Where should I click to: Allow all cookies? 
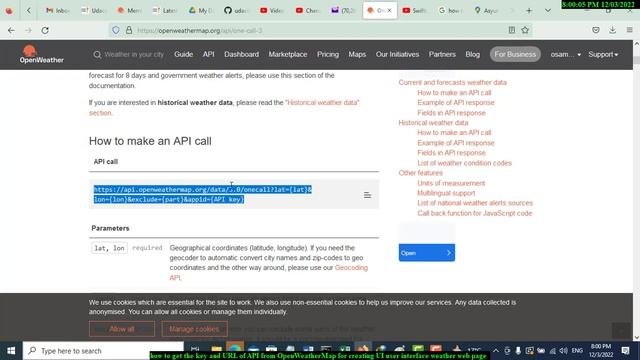pyautogui.click(x=122, y=329)
